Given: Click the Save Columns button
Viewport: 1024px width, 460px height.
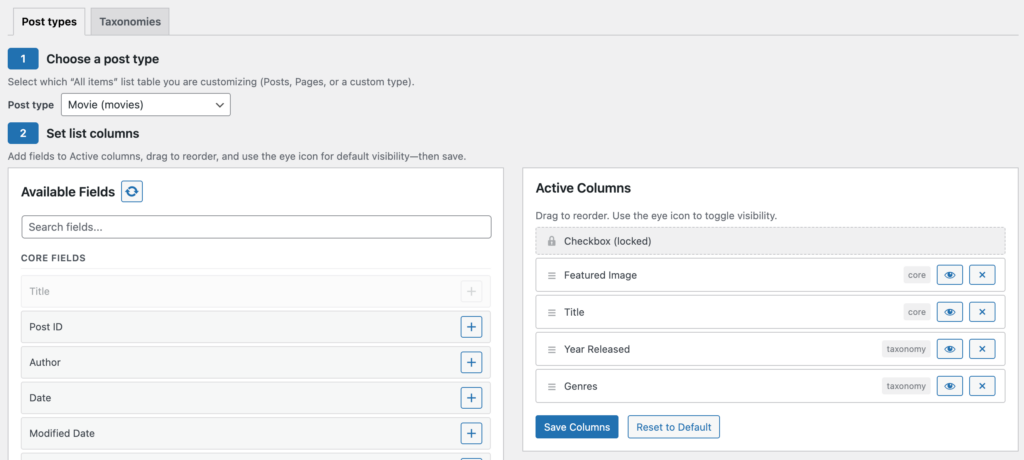Looking at the screenshot, I should point(577,427).
